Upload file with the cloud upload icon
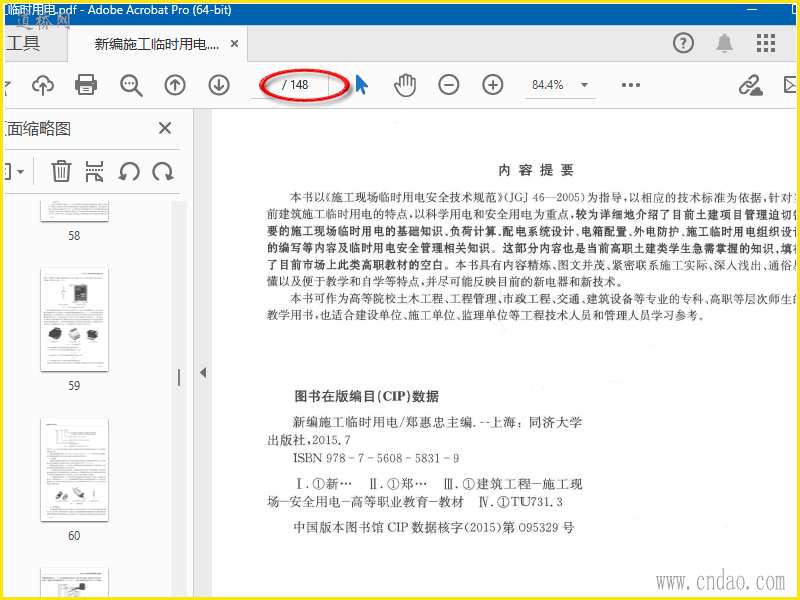The height and width of the screenshot is (600, 800). click(x=43, y=85)
